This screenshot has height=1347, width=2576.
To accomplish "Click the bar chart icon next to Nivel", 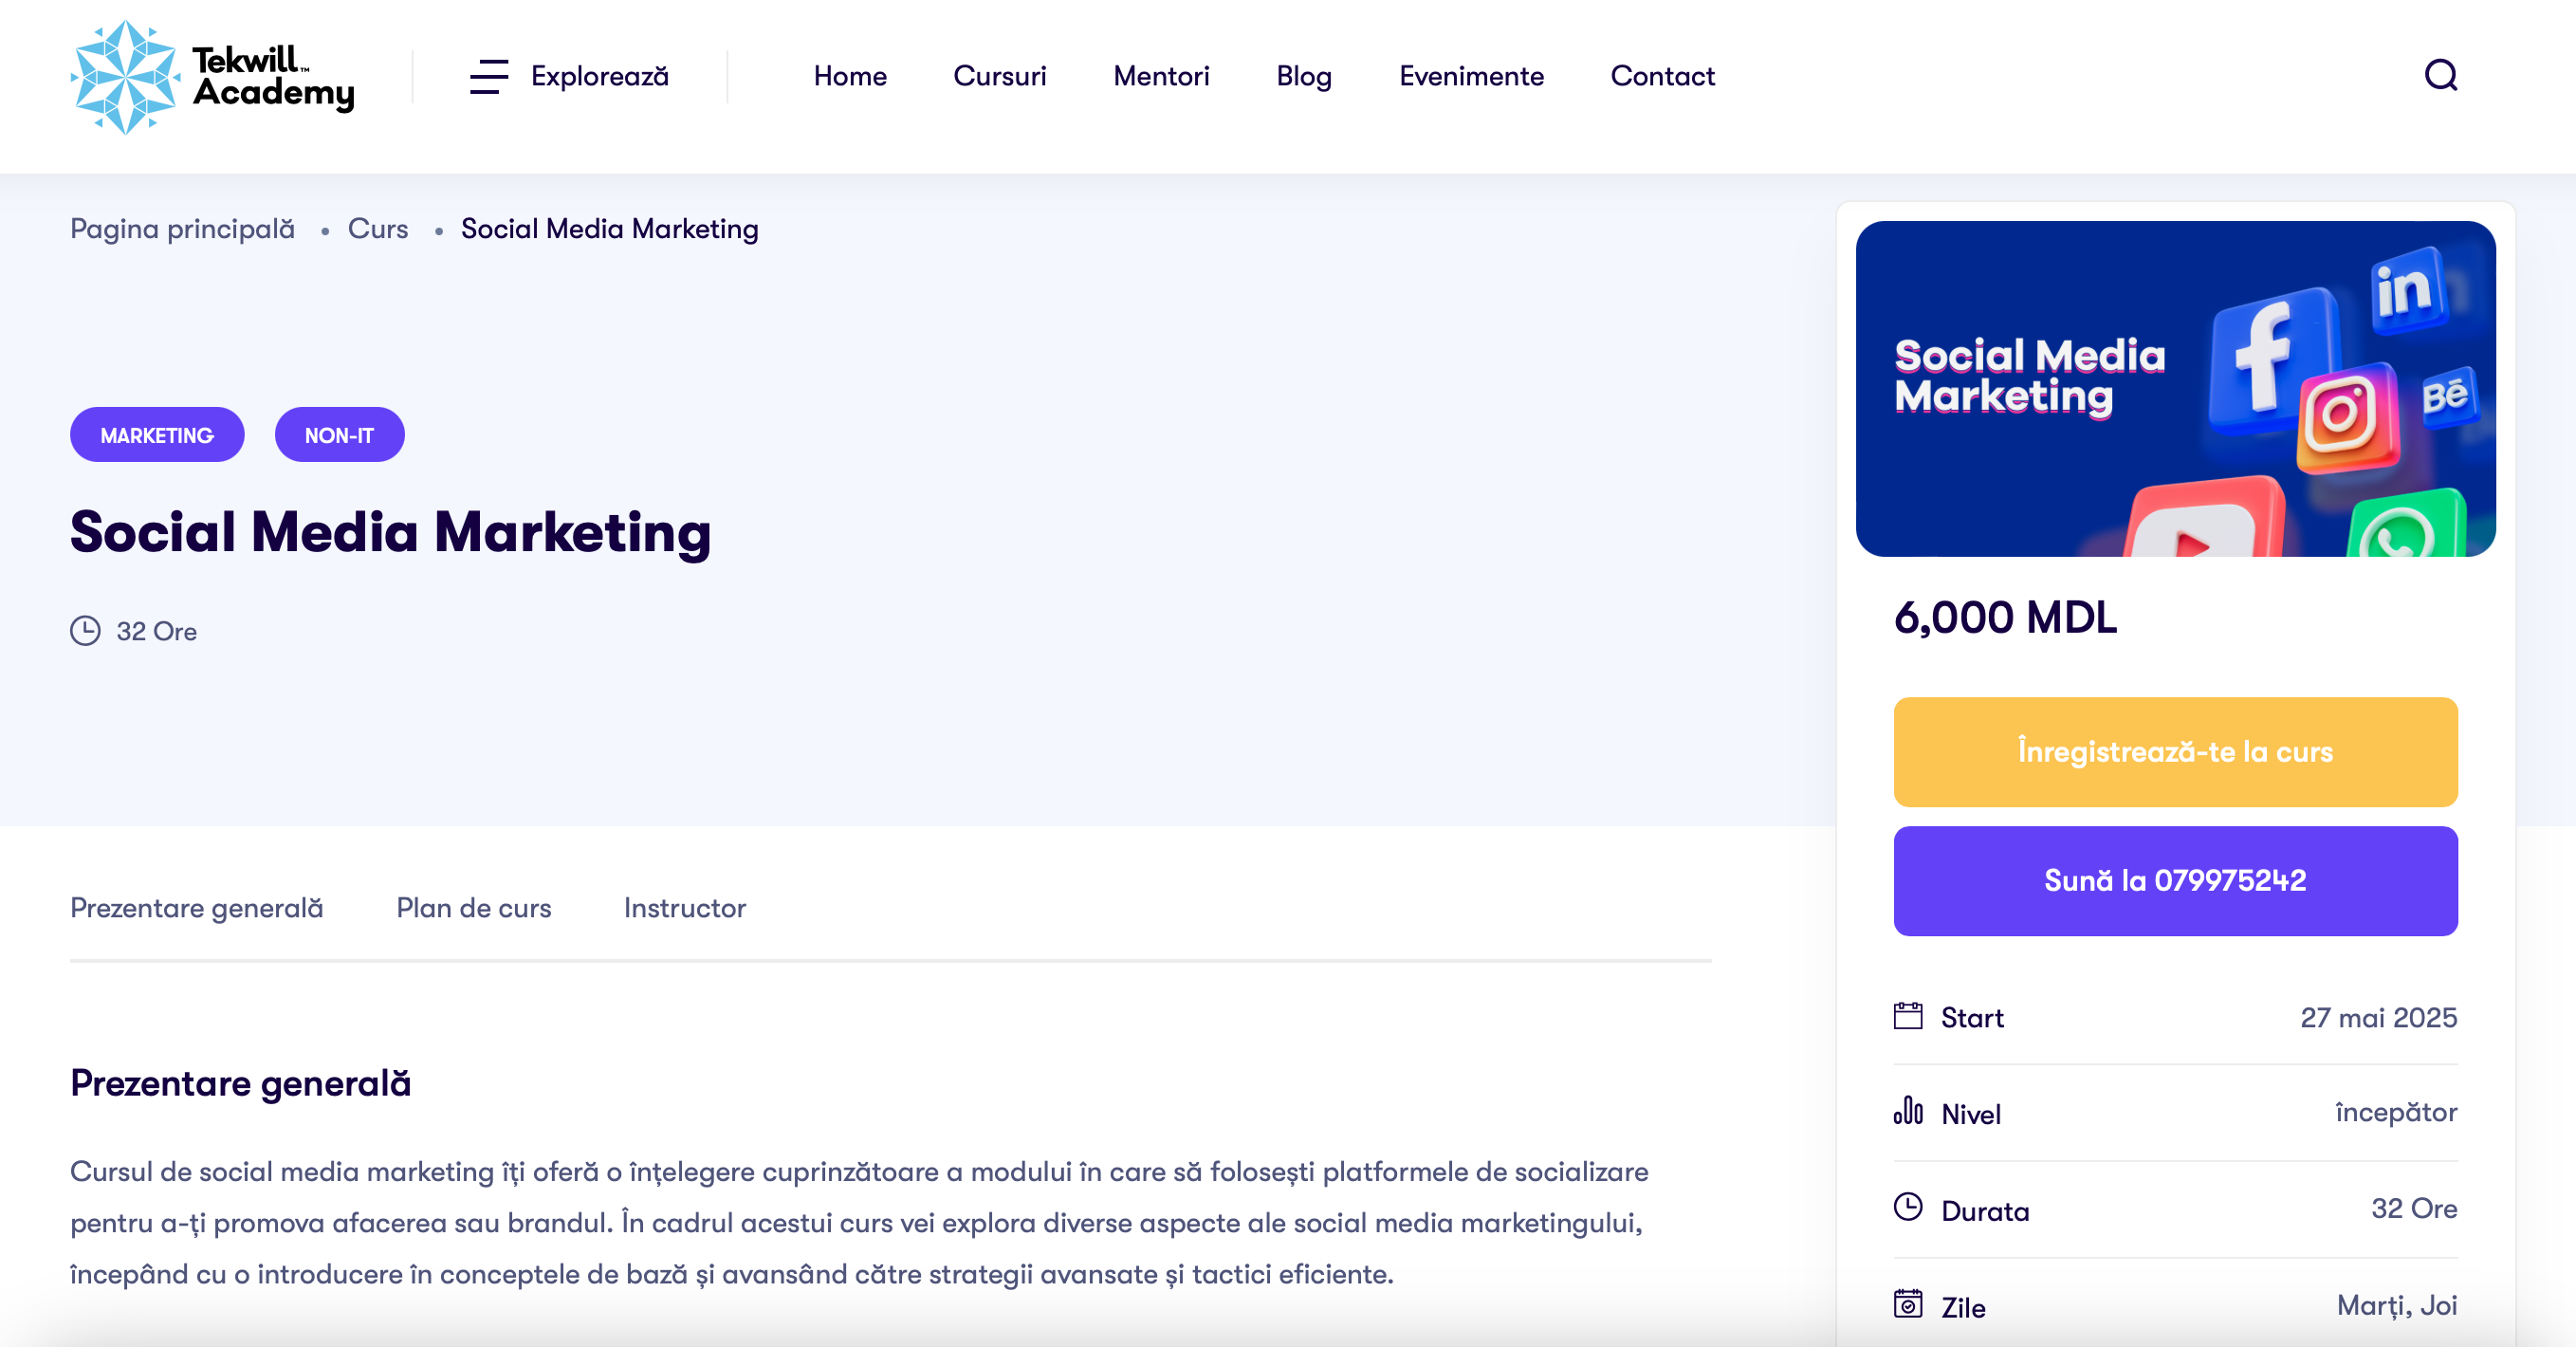I will 1908,1111.
